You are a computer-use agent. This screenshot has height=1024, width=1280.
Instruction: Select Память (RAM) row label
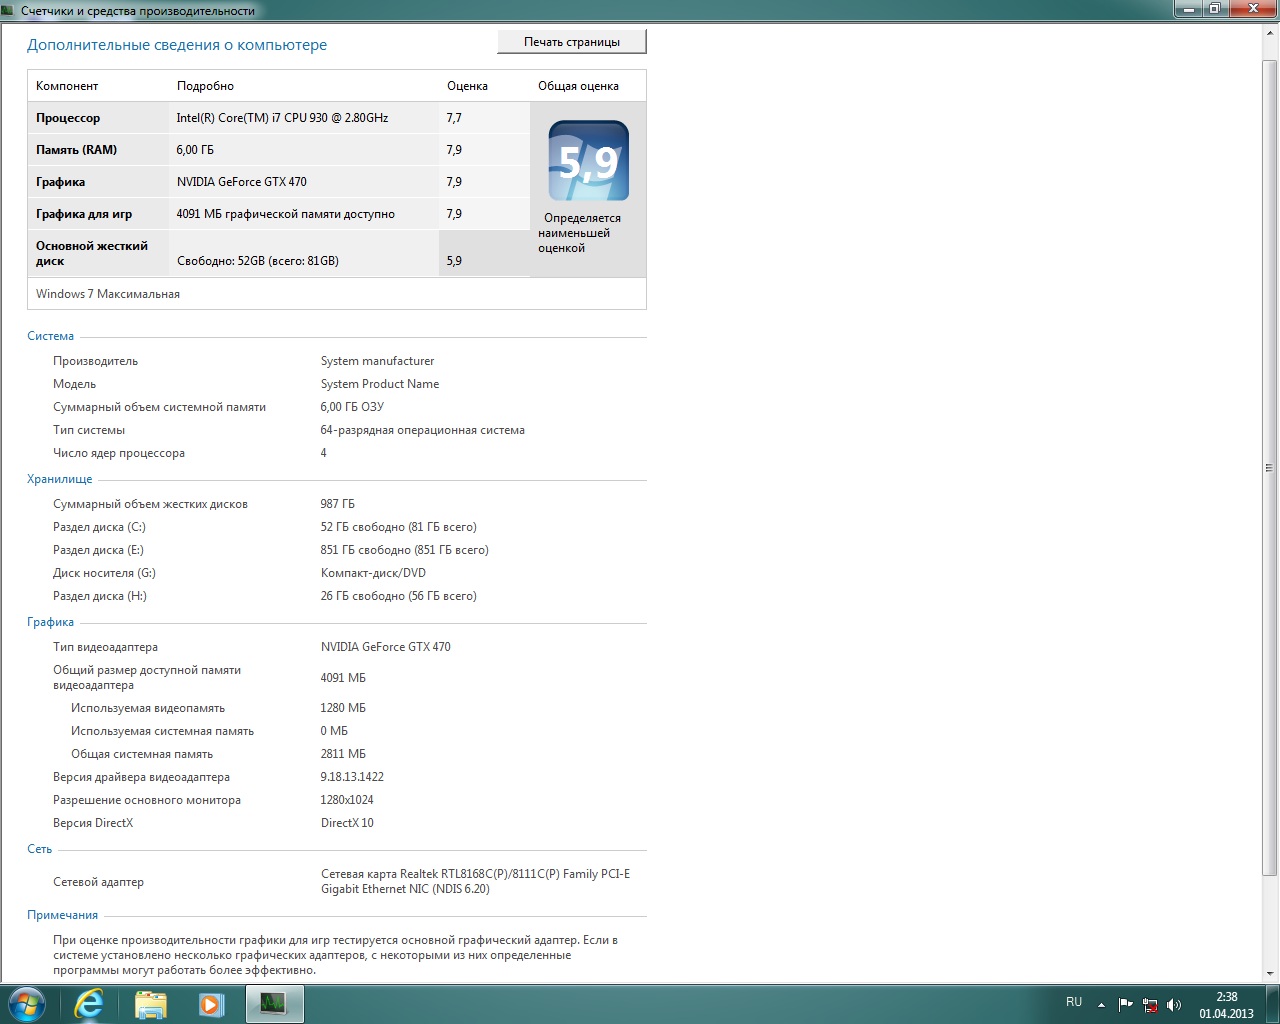coord(76,150)
